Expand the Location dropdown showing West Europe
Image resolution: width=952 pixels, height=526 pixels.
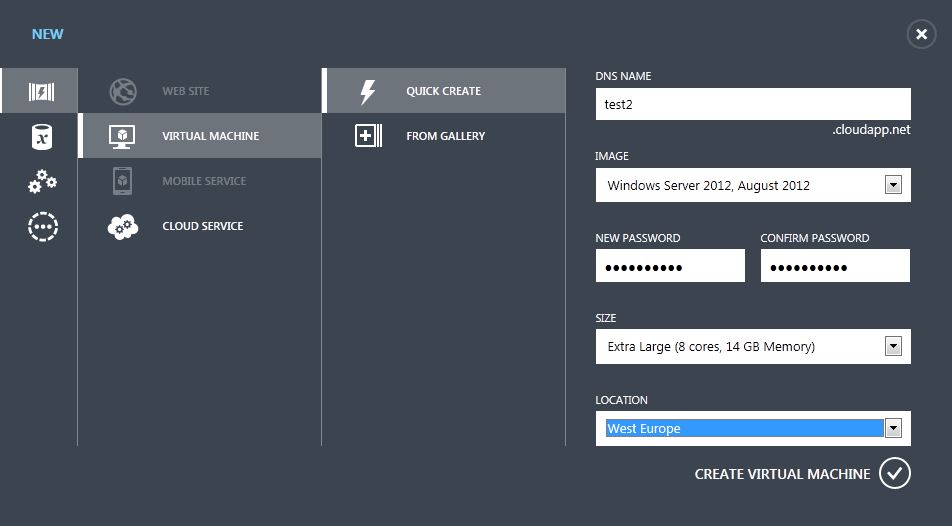coord(893,428)
